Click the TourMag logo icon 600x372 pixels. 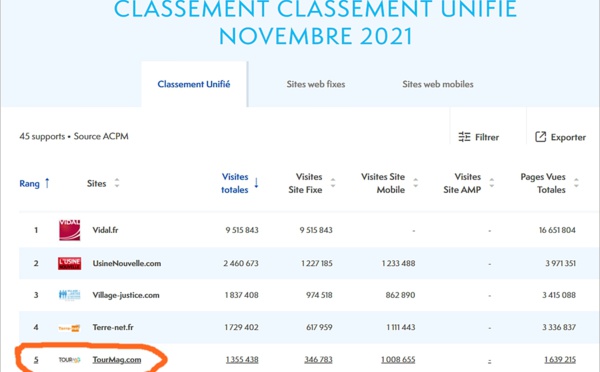tap(69, 360)
